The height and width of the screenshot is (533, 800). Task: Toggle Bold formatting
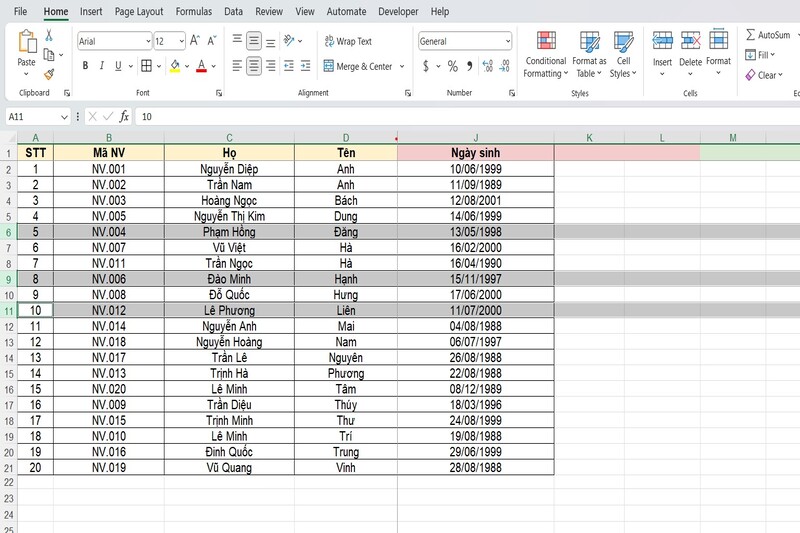[85, 66]
